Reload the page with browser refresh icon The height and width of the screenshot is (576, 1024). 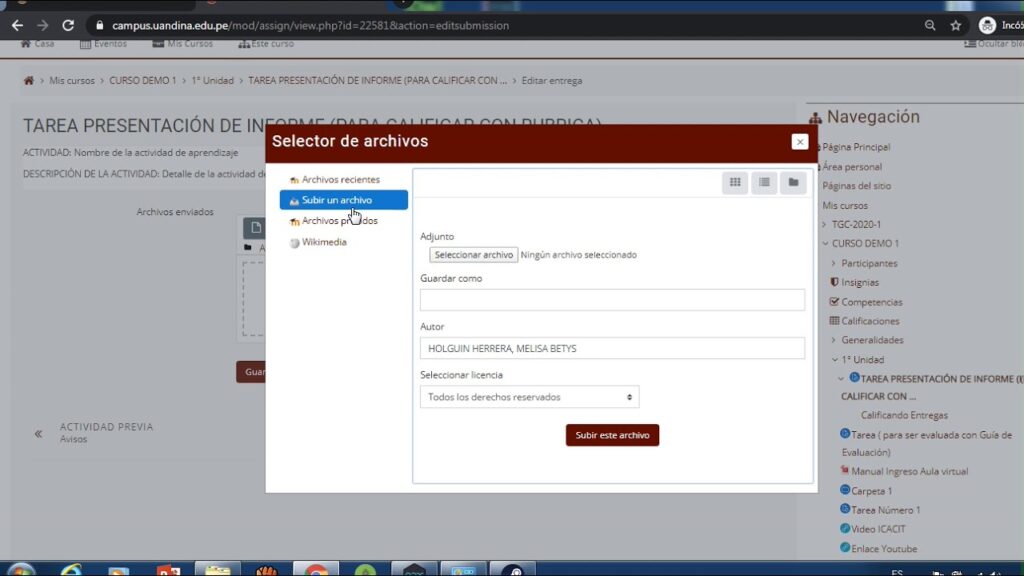point(68,25)
